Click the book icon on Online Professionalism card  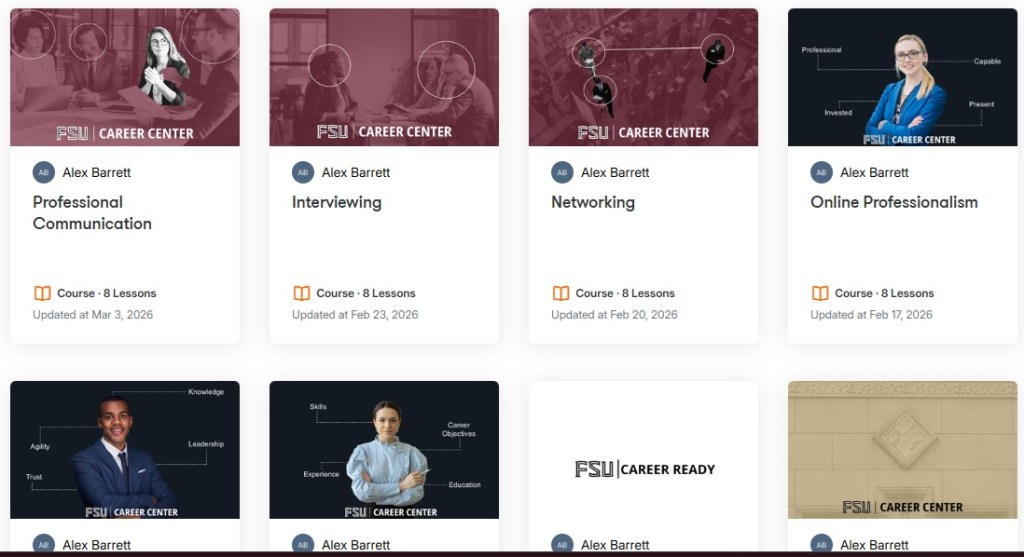[x=820, y=293]
